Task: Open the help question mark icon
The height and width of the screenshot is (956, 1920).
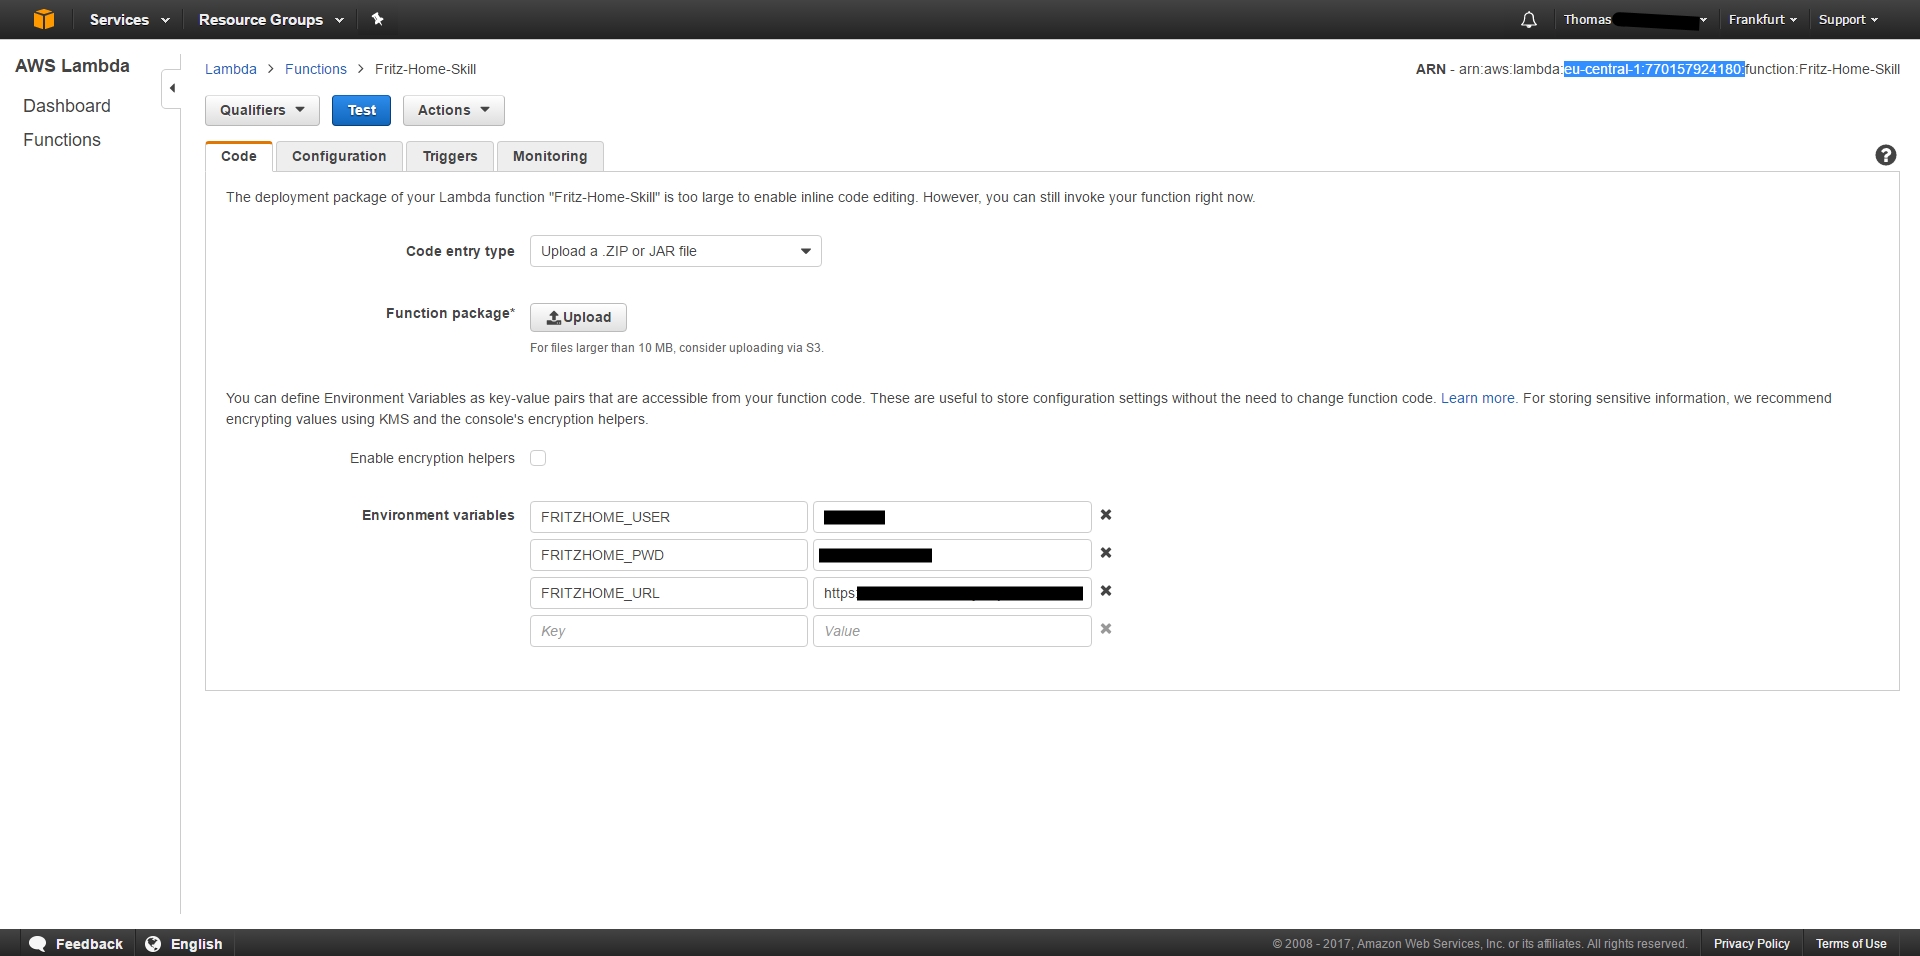Action: point(1885,155)
